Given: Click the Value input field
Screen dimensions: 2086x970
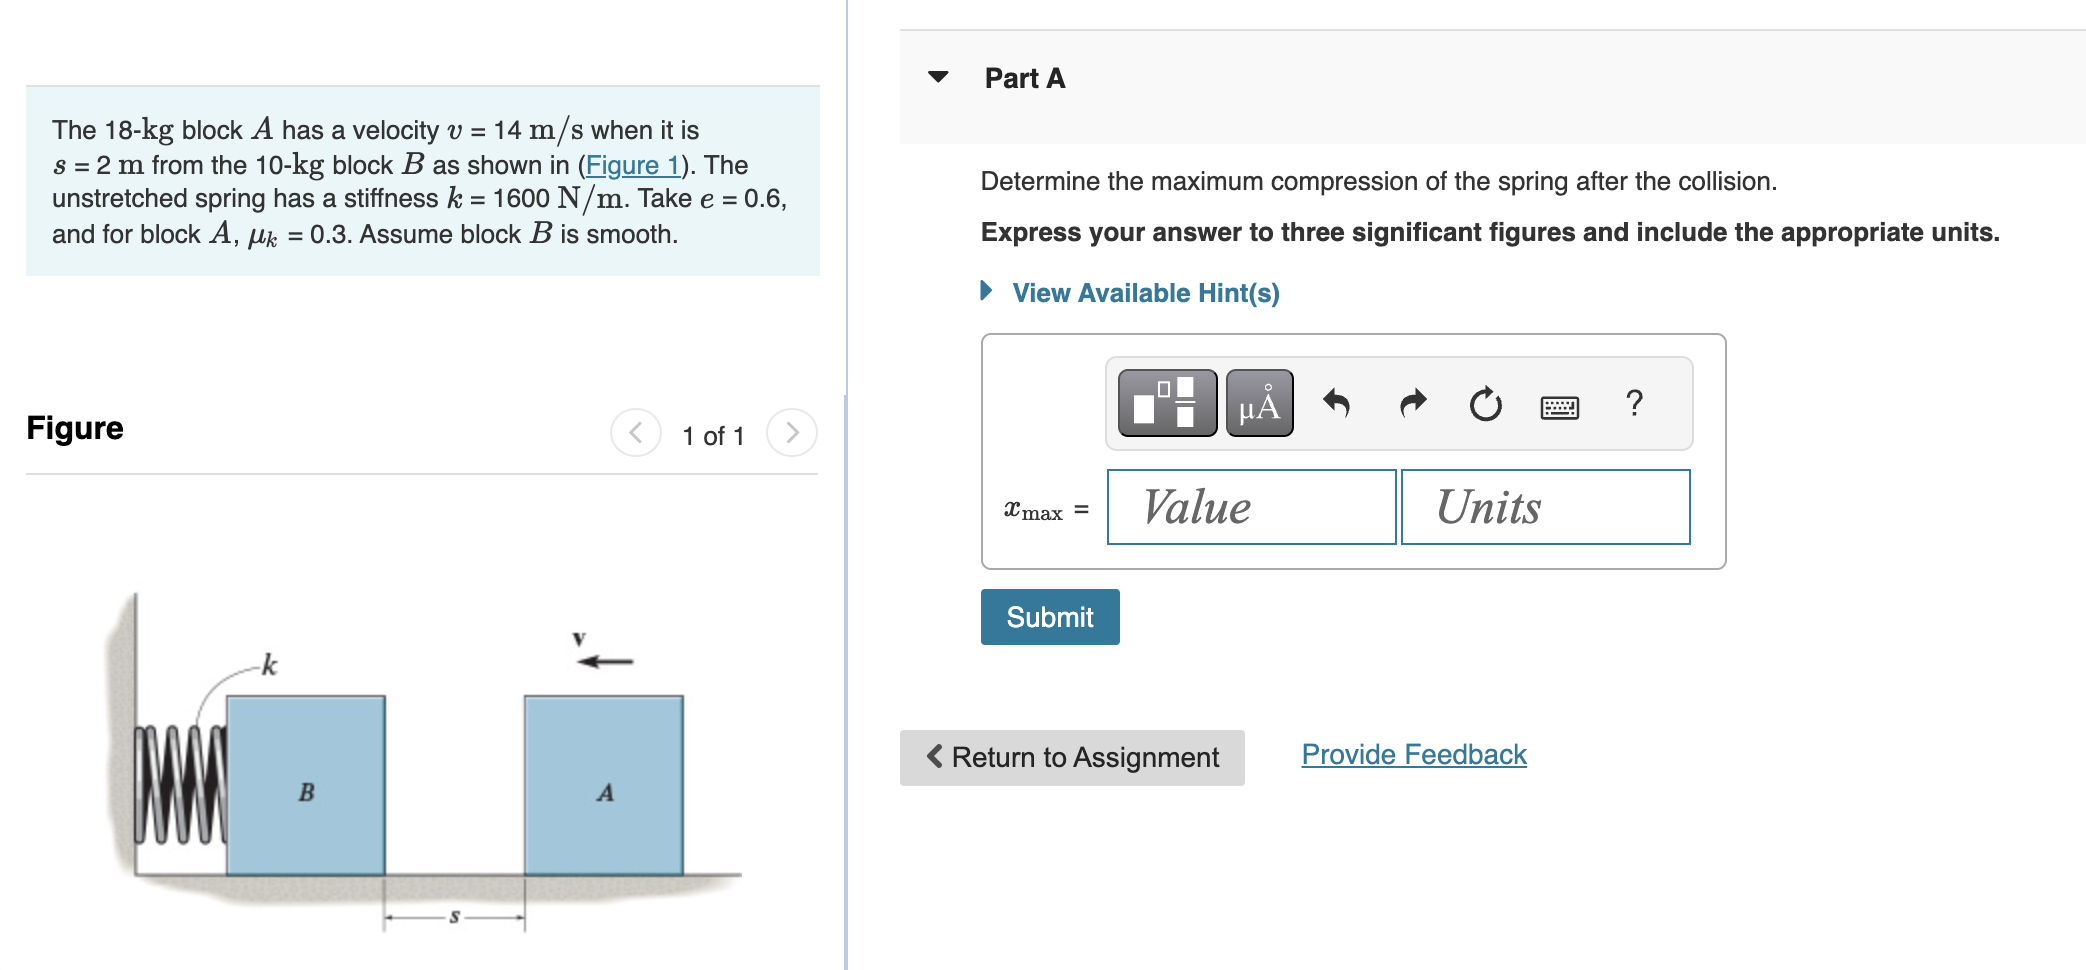Looking at the screenshot, I should pyautogui.click(x=1250, y=507).
